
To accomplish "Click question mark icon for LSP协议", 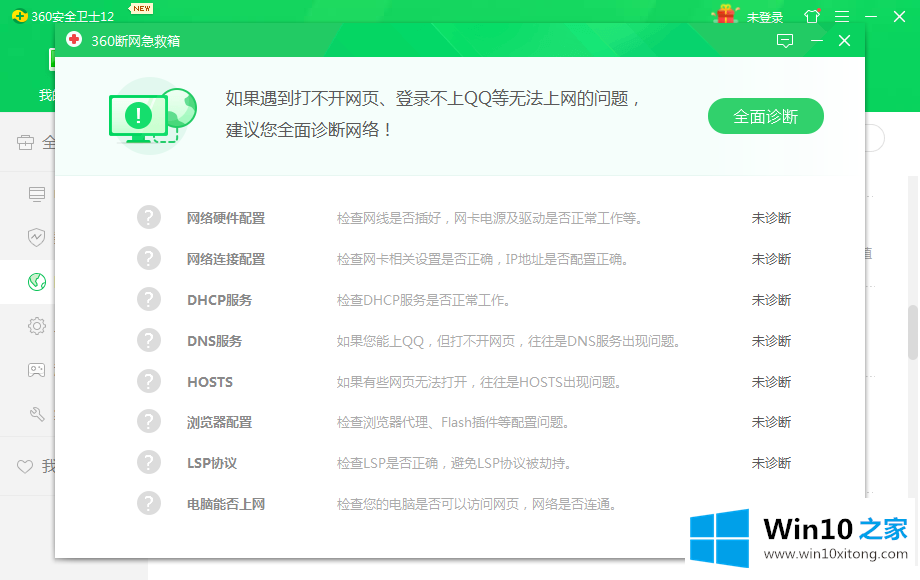I will (x=149, y=463).
